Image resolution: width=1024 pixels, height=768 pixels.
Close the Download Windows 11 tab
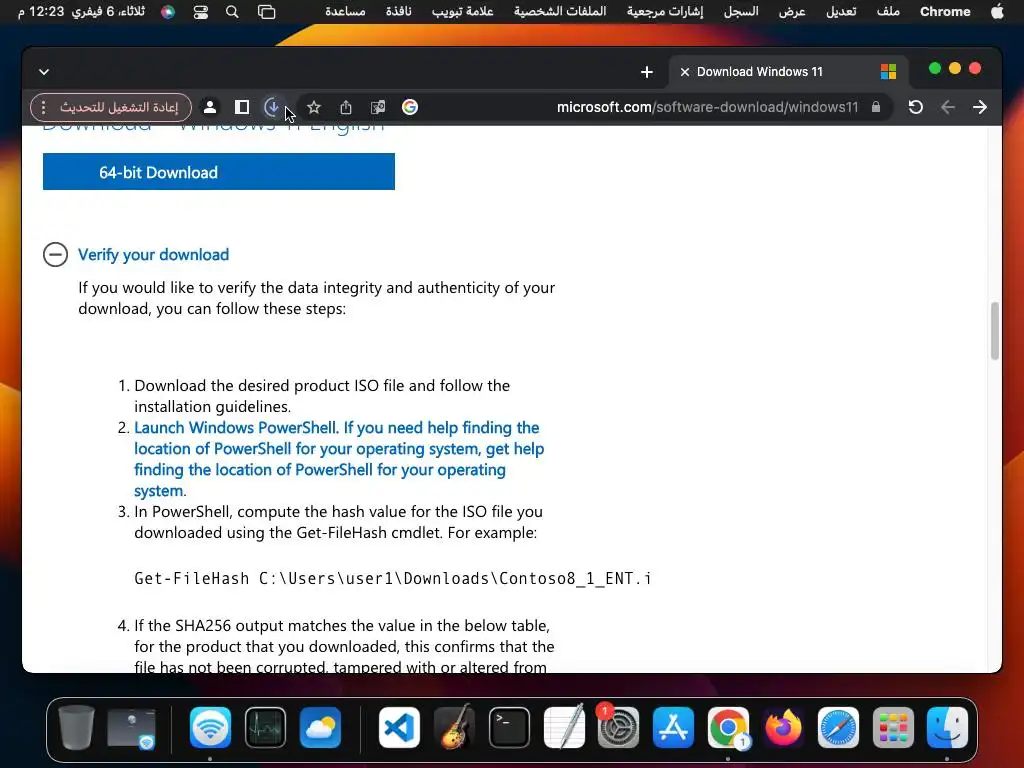684,72
